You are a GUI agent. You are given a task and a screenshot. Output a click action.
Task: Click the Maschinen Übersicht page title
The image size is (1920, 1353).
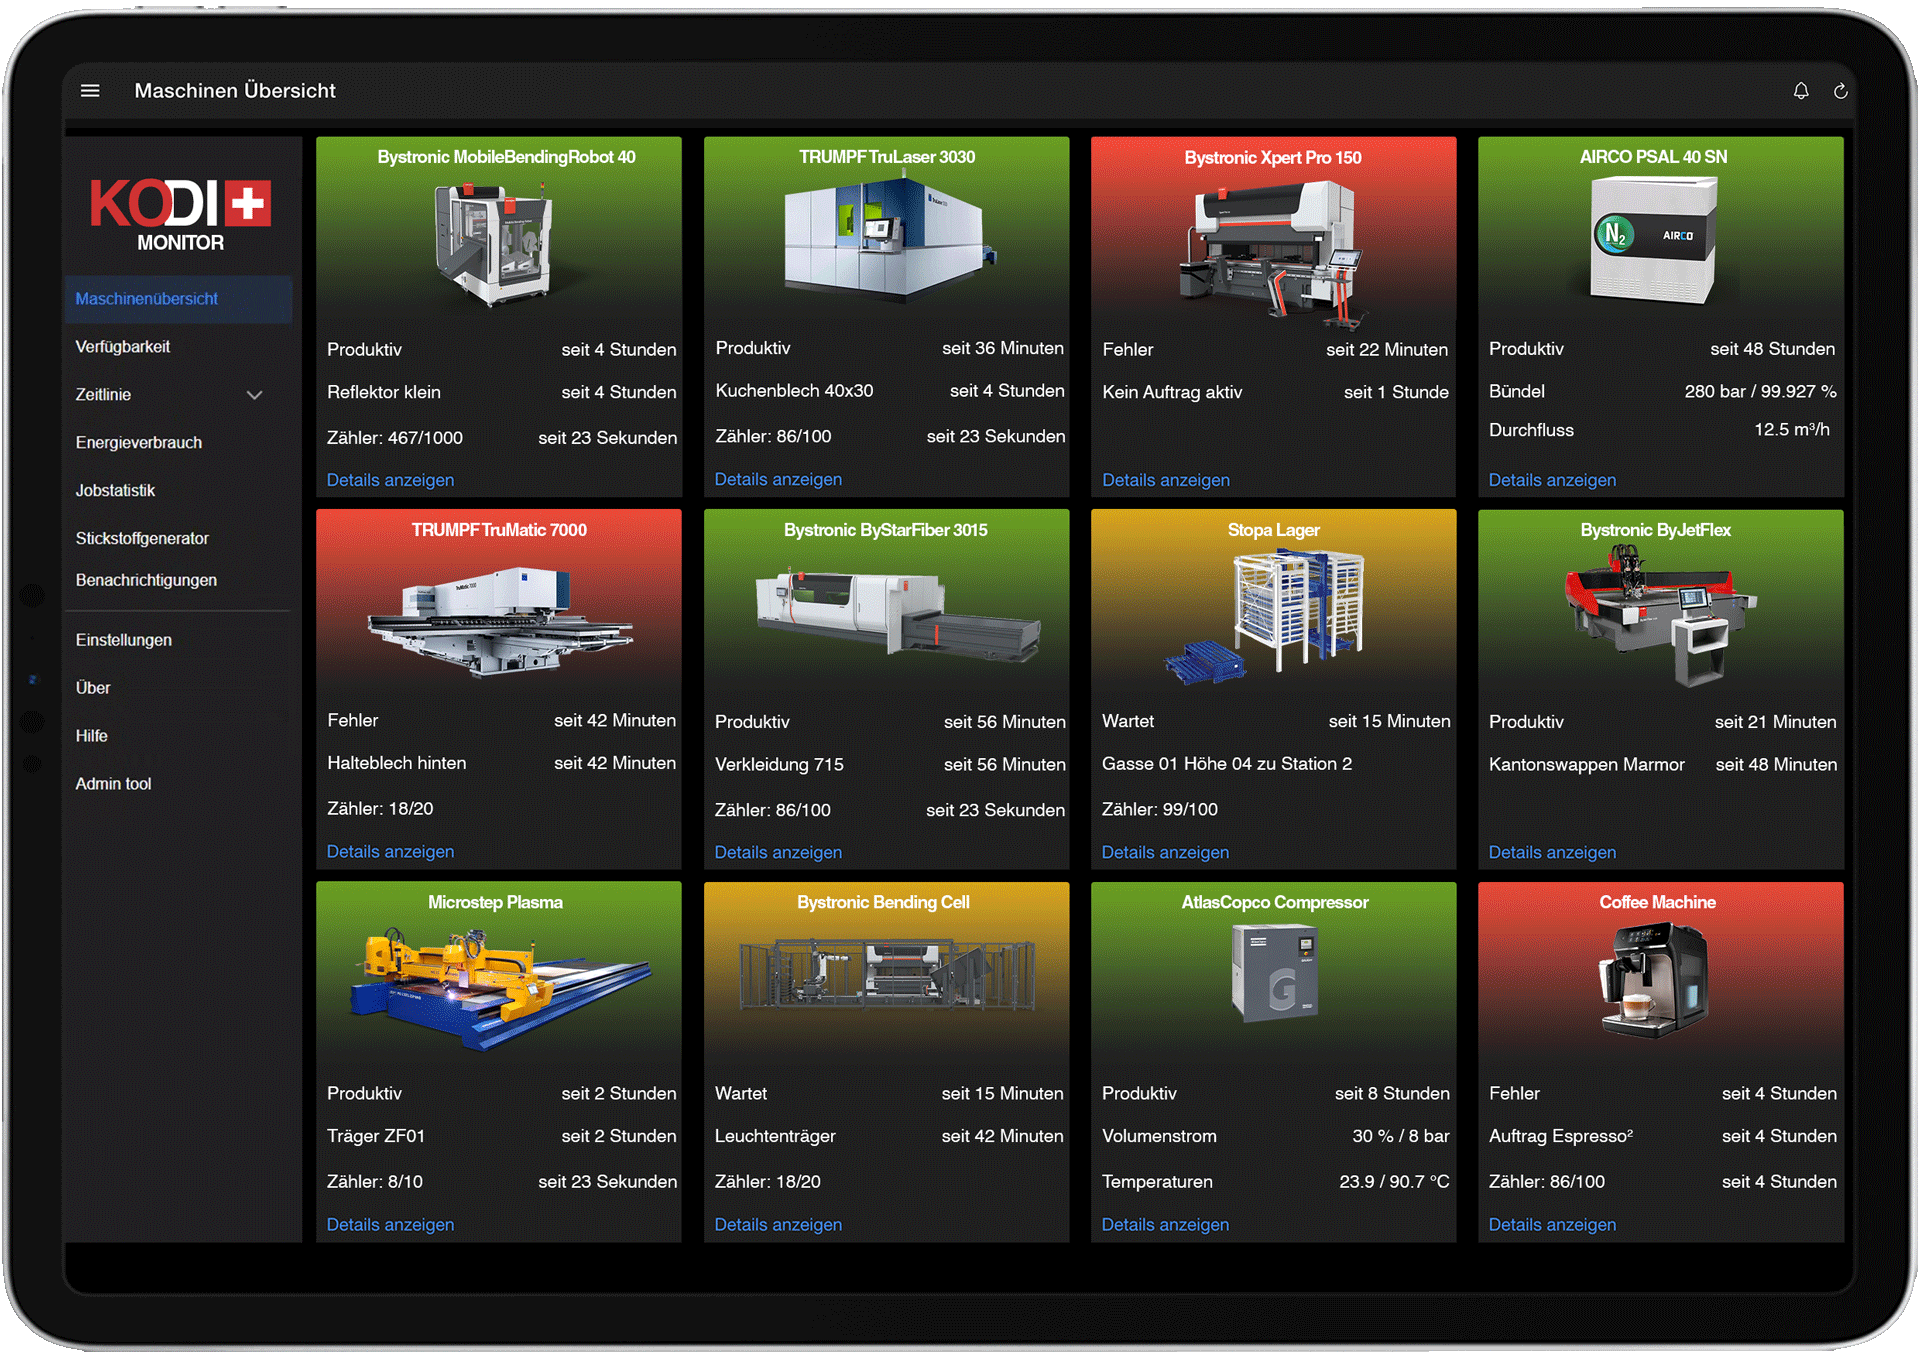coord(235,91)
